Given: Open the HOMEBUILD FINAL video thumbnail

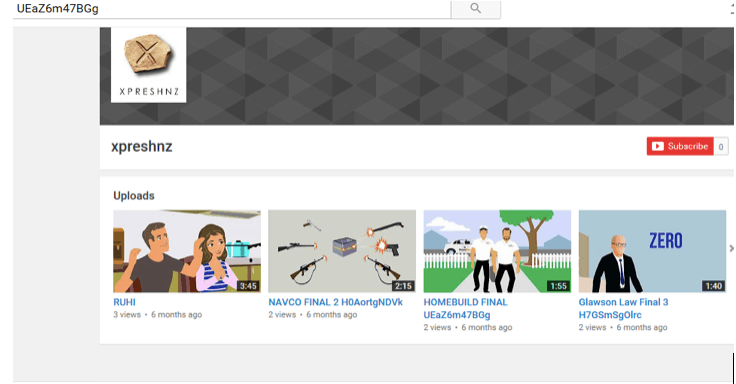Looking at the screenshot, I should (497, 251).
